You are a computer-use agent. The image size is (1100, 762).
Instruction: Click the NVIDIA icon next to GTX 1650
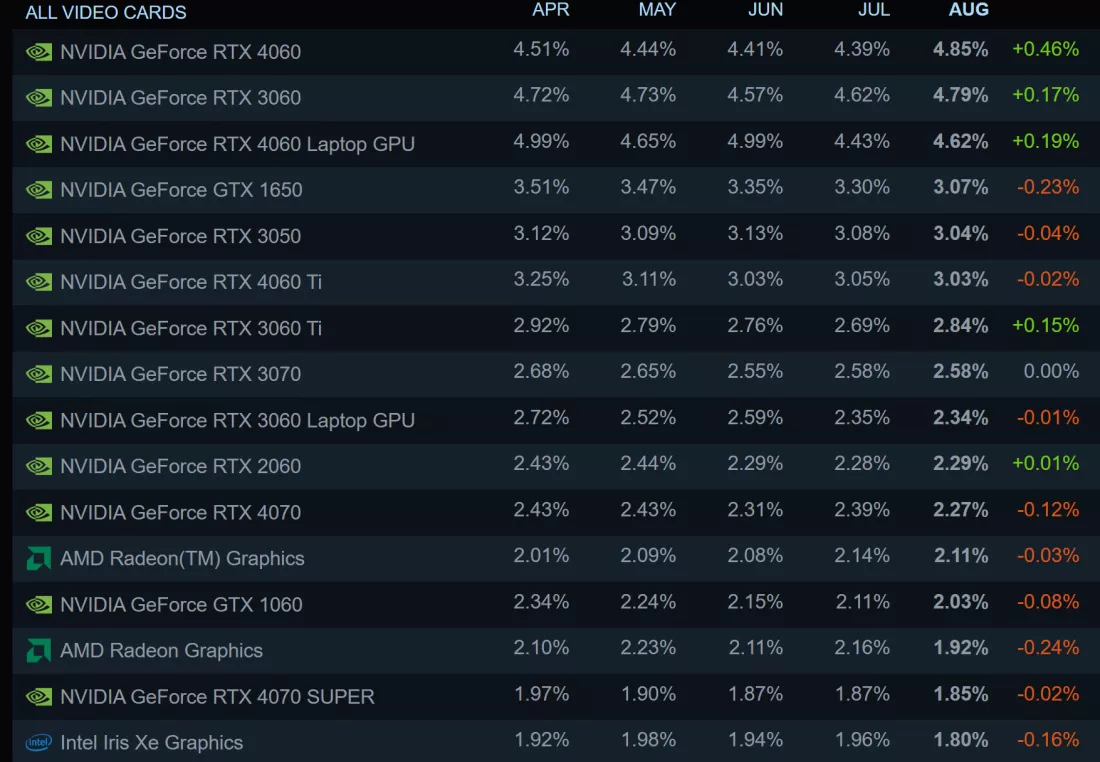tap(39, 190)
